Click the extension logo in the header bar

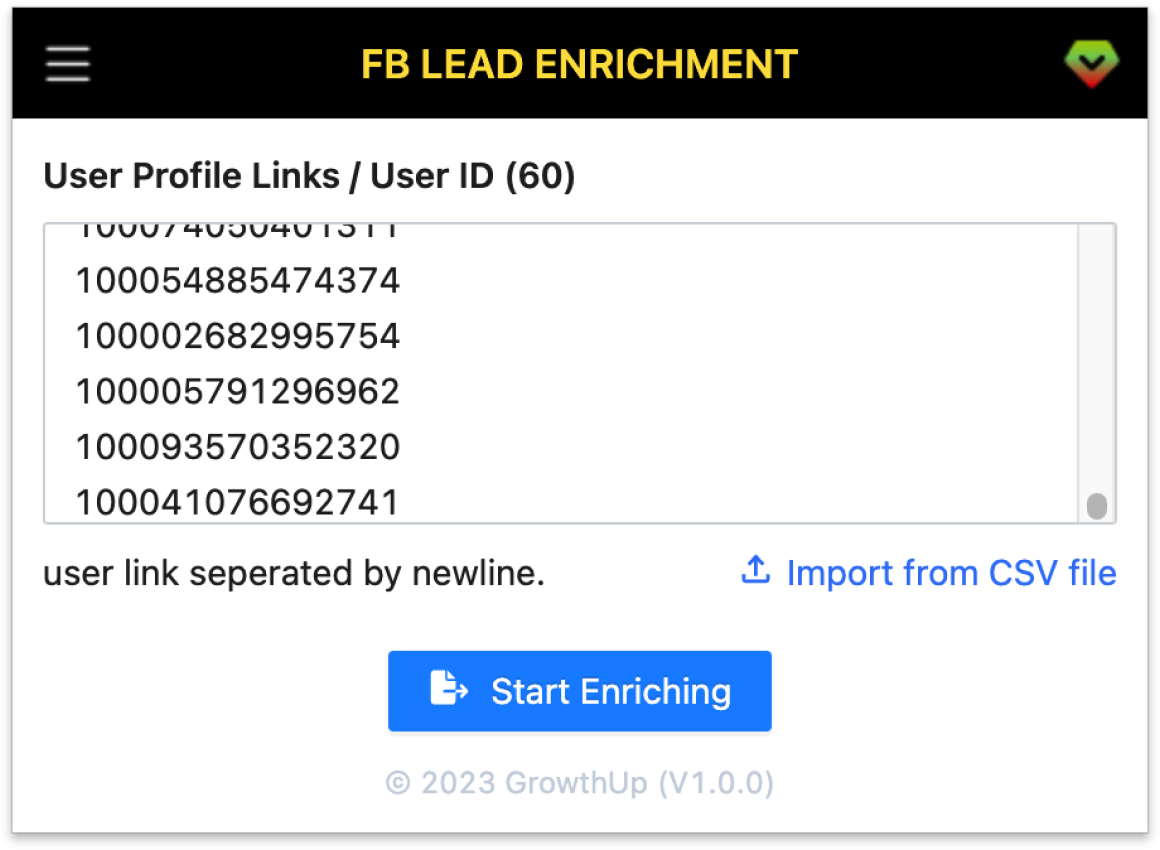(x=1092, y=63)
